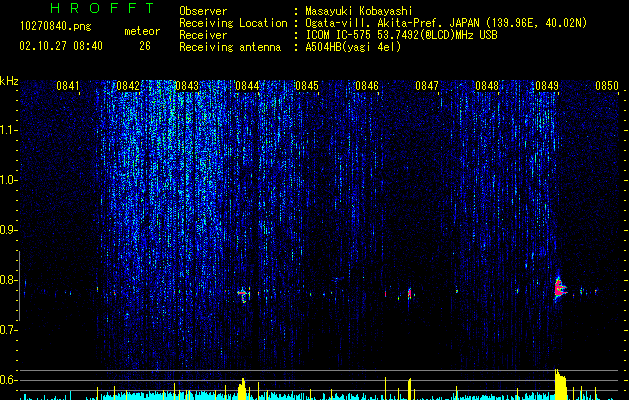Image resolution: width=629 pixels, height=400 pixels.
Task: Click the 0.8 kHz axis label
Action: tap(7, 280)
